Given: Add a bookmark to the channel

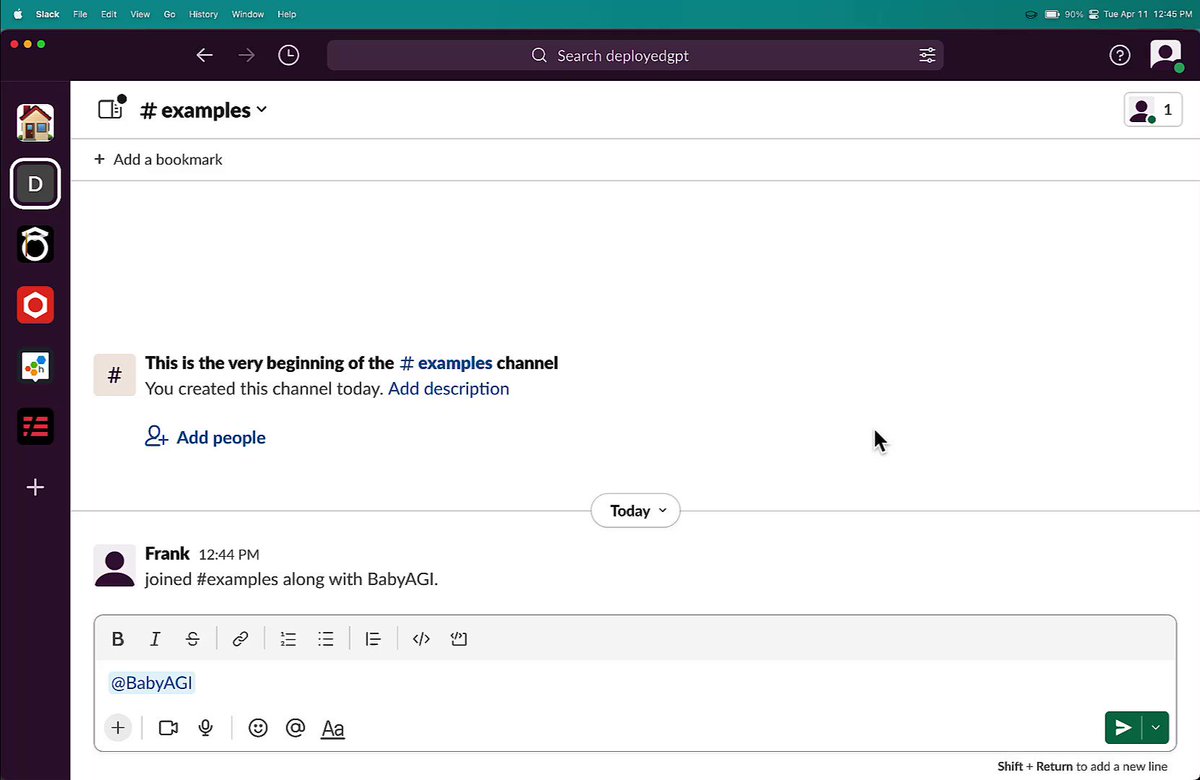Looking at the screenshot, I should pos(158,159).
